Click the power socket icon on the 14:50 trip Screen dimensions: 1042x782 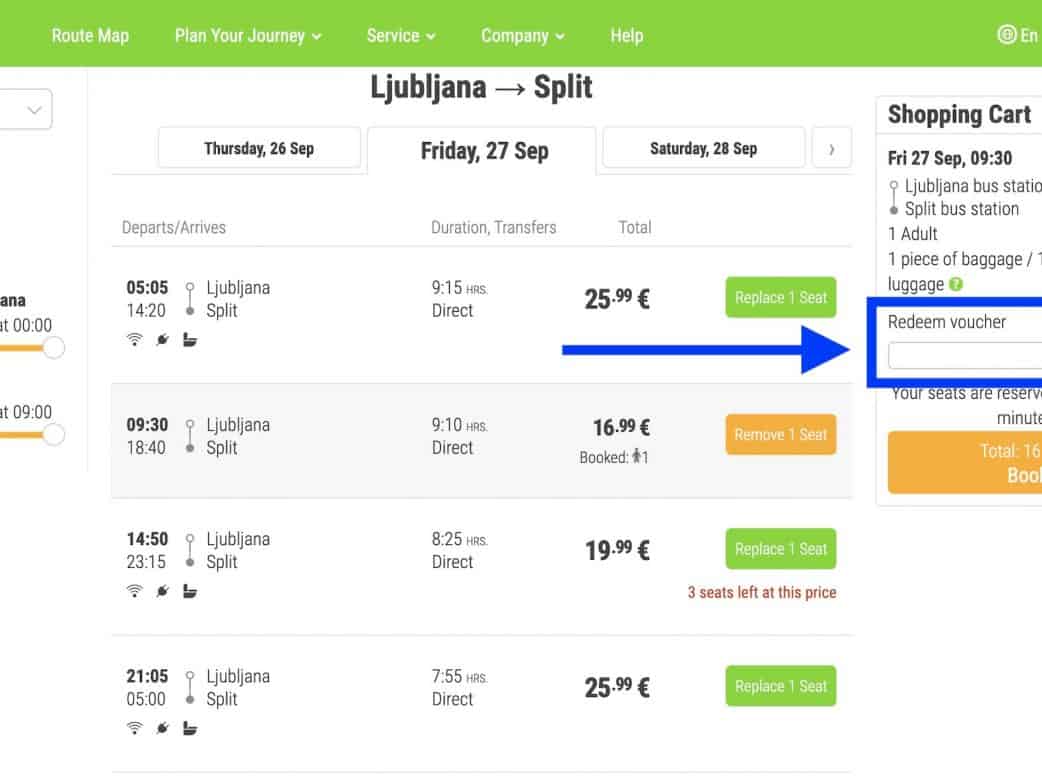pos(162,591)
